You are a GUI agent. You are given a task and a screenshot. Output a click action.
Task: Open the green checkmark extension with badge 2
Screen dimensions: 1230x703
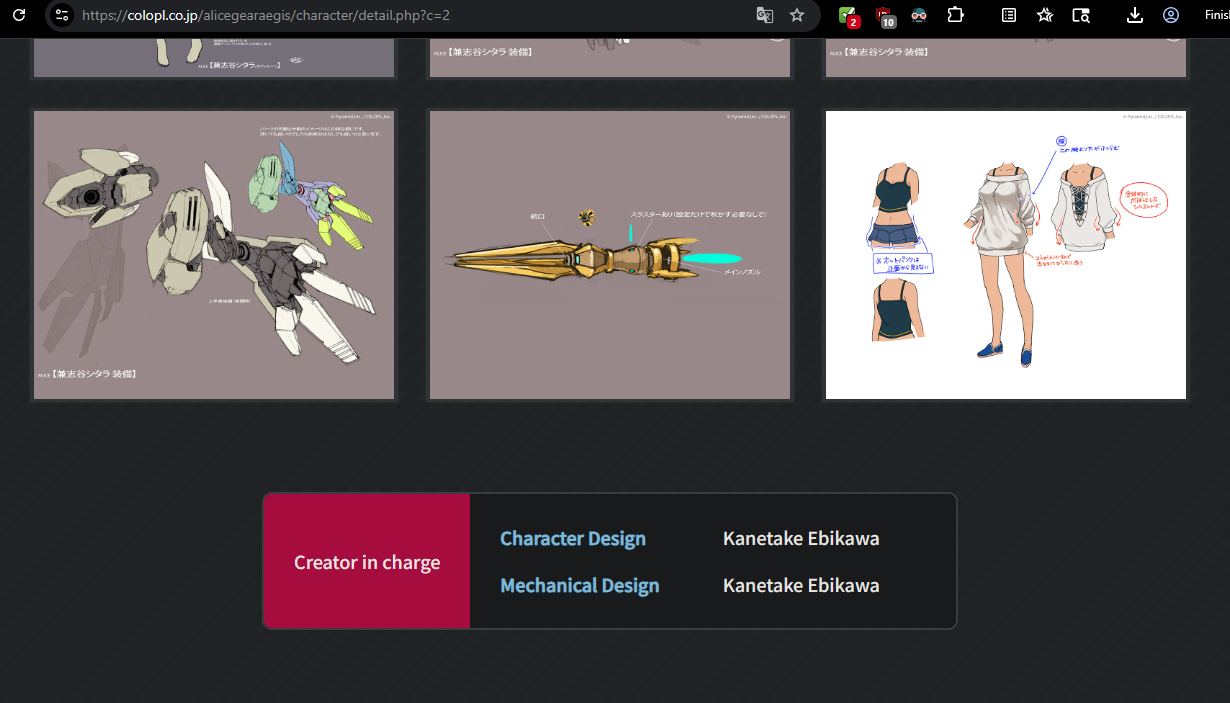848,16
